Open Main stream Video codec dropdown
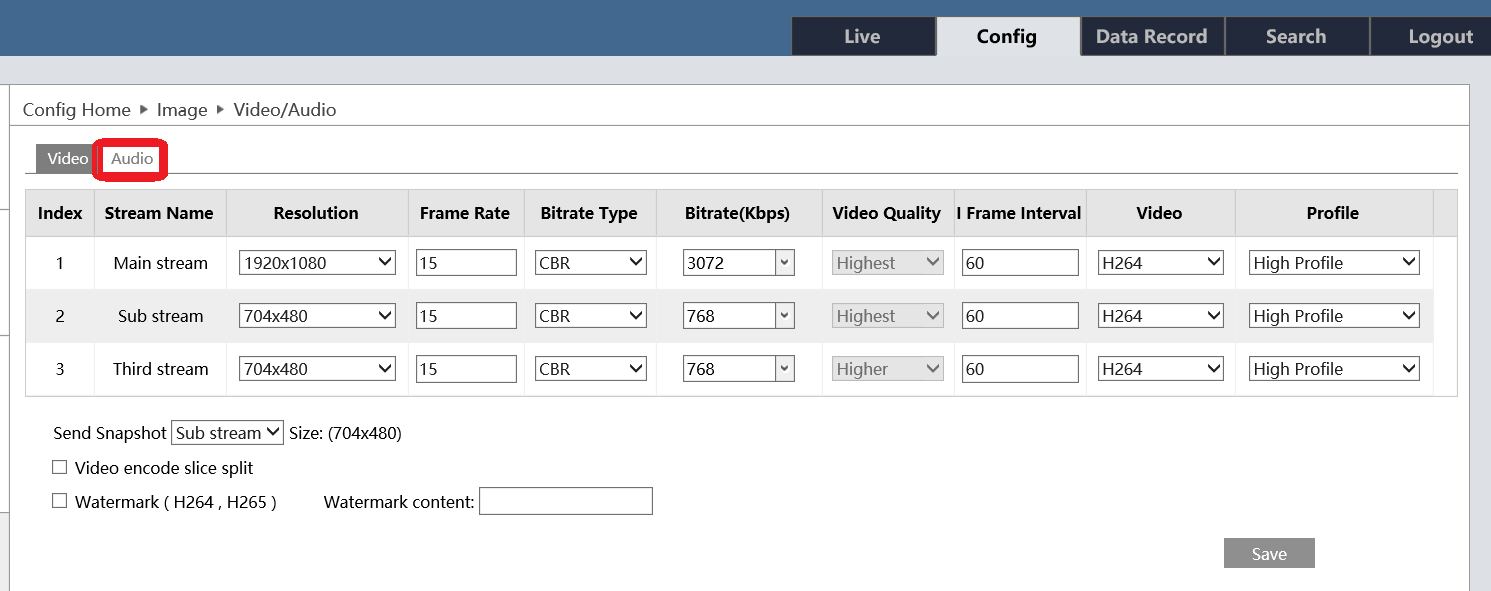Screen dimensions: 1491x591 1160,263
